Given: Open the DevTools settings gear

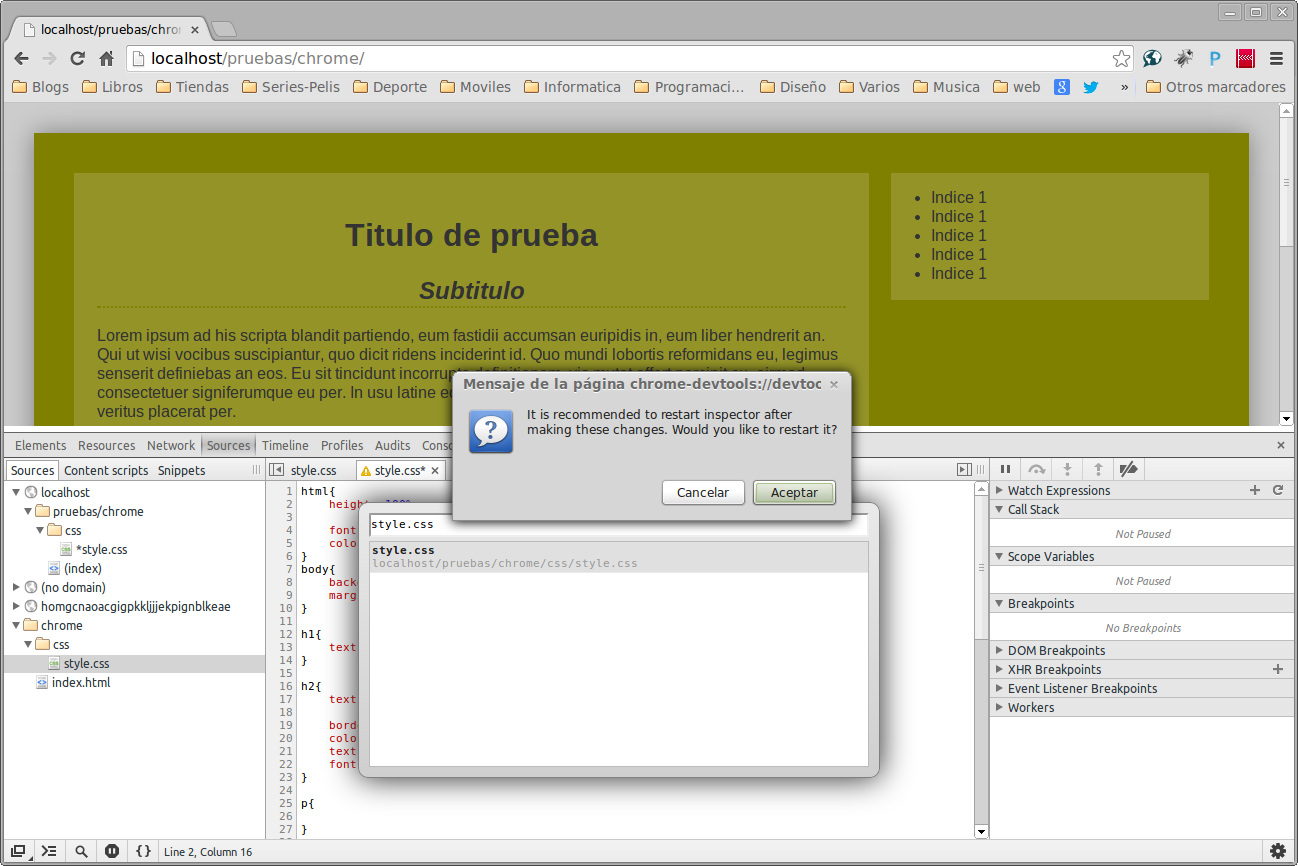Looking at the screenshot, I should coord(1277,851).
